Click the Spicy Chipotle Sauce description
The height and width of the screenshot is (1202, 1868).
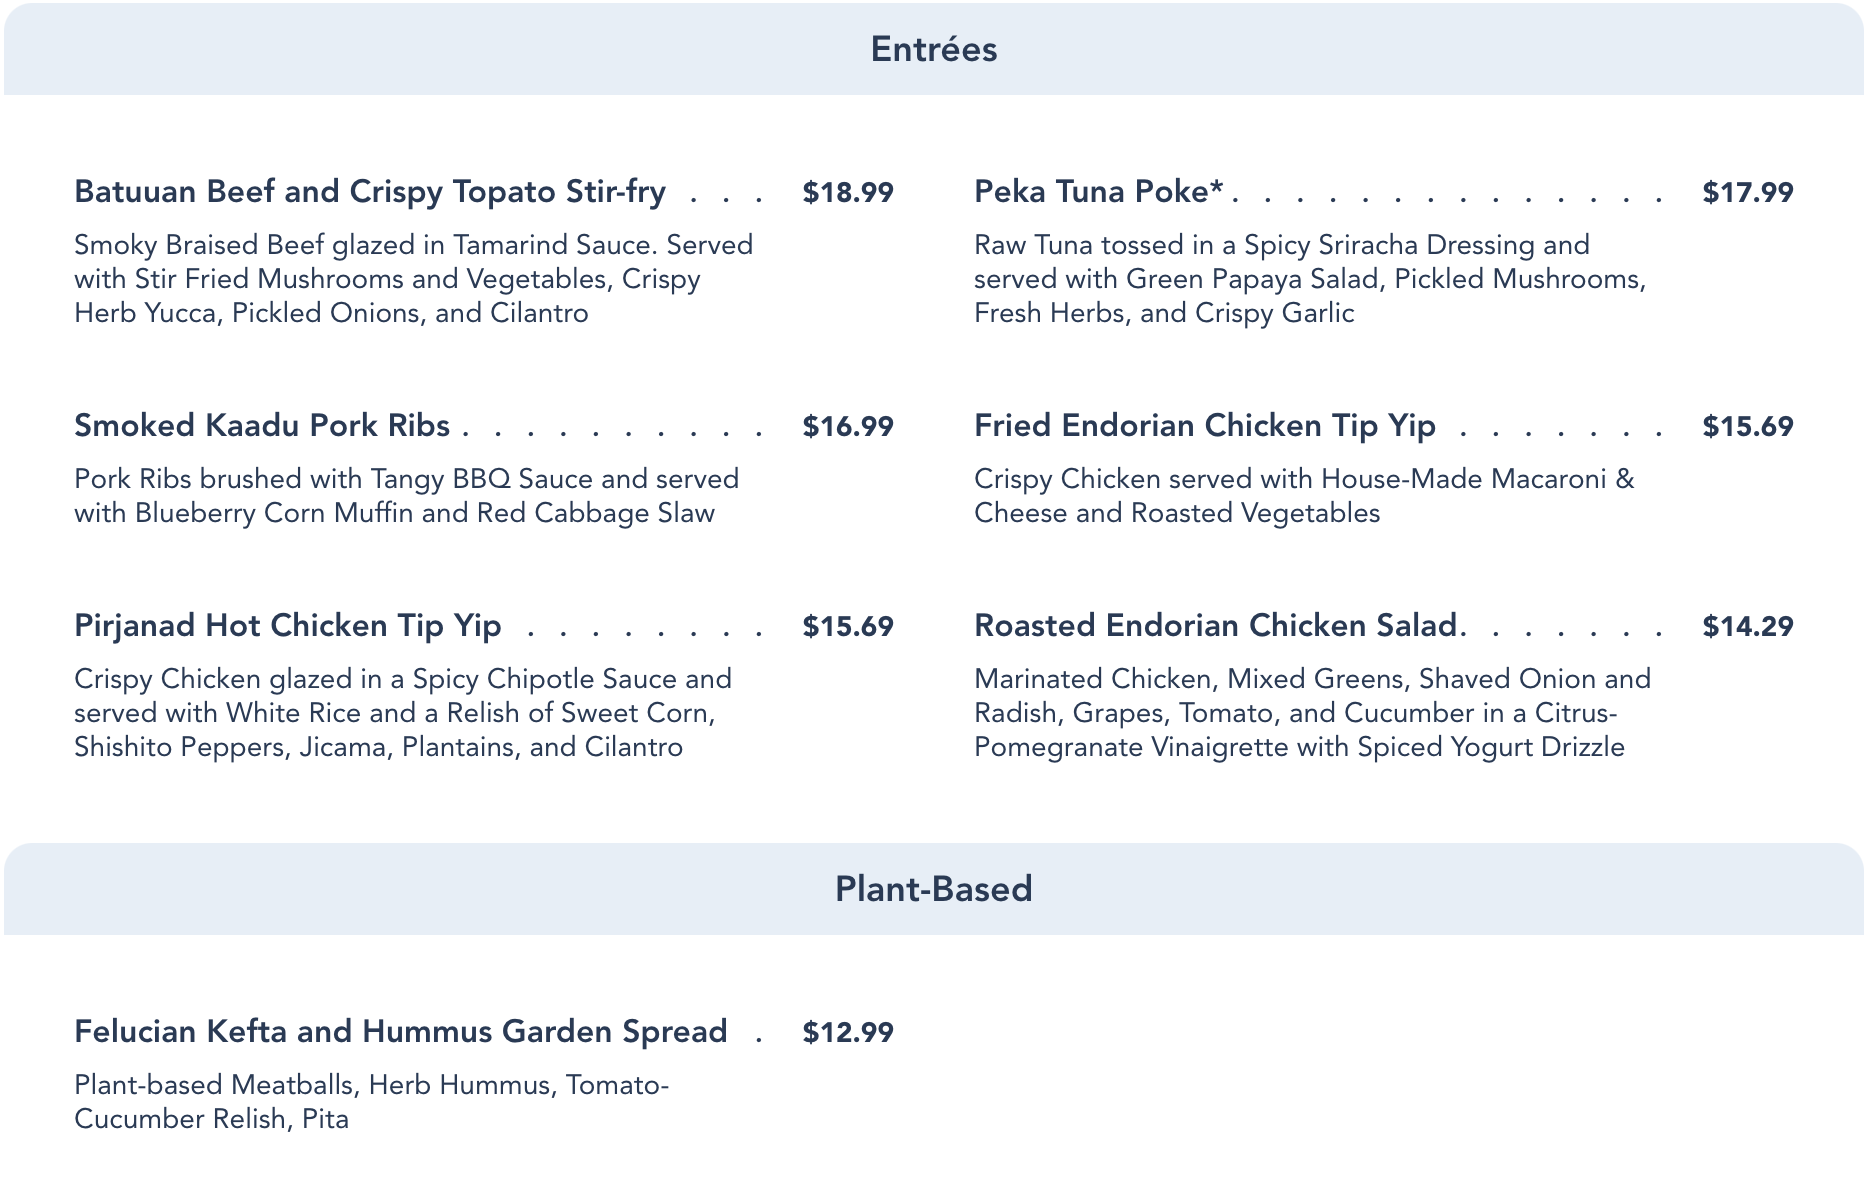click(402, 713)
